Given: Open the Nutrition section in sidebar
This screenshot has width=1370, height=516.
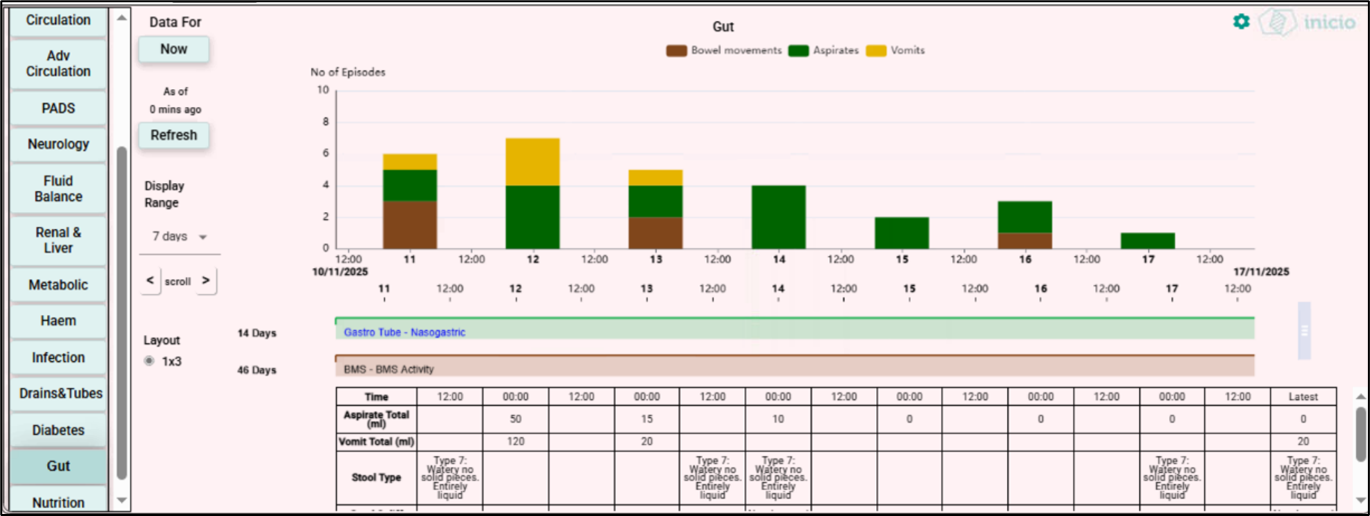Looking at the screenshot, I should point(58,502).
